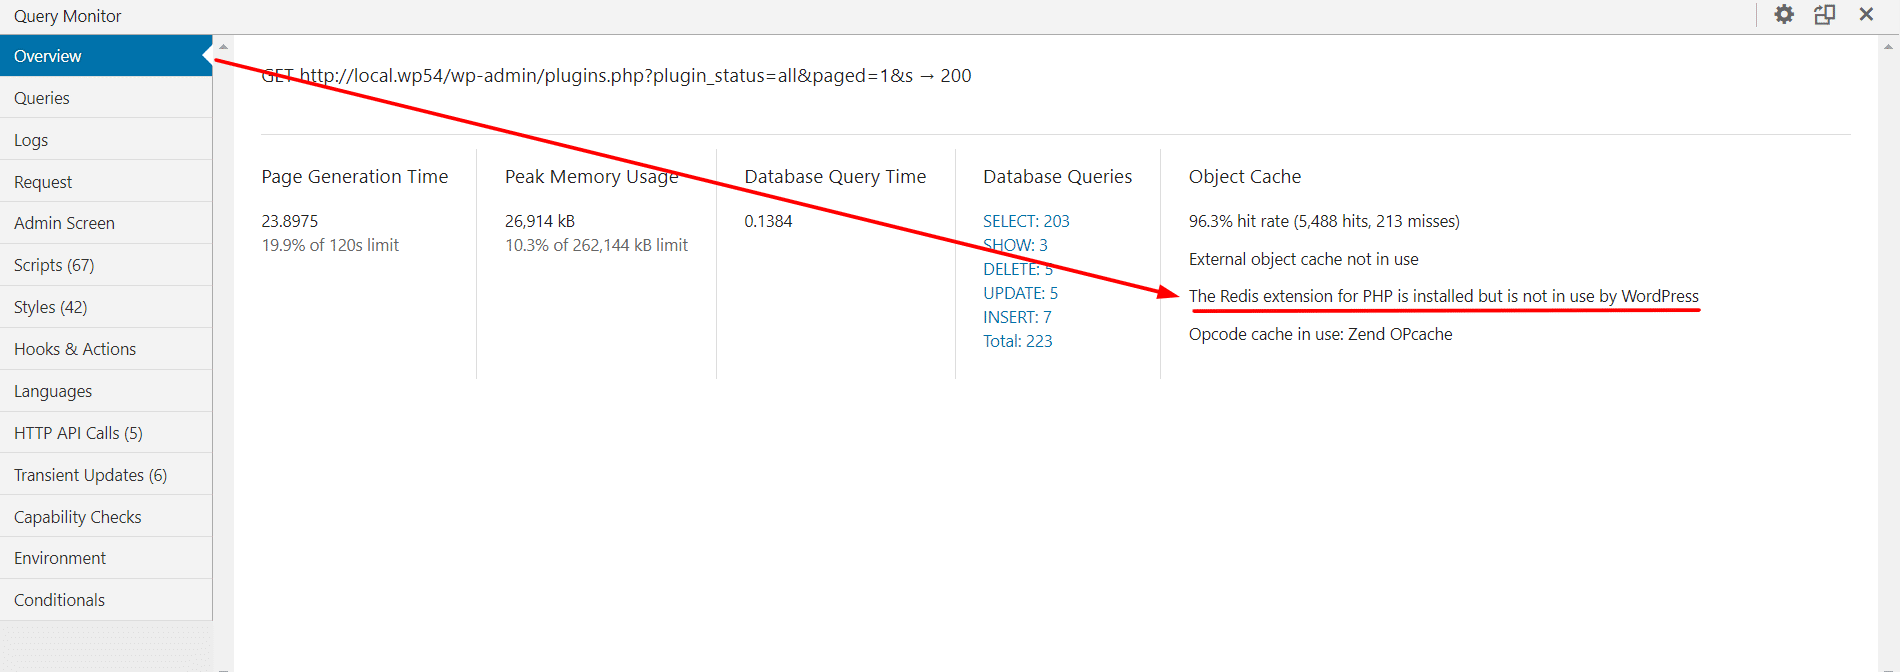1900x672 pixels.
Task: Click the Database Query Time heading
Action: [x=835, y=177]
